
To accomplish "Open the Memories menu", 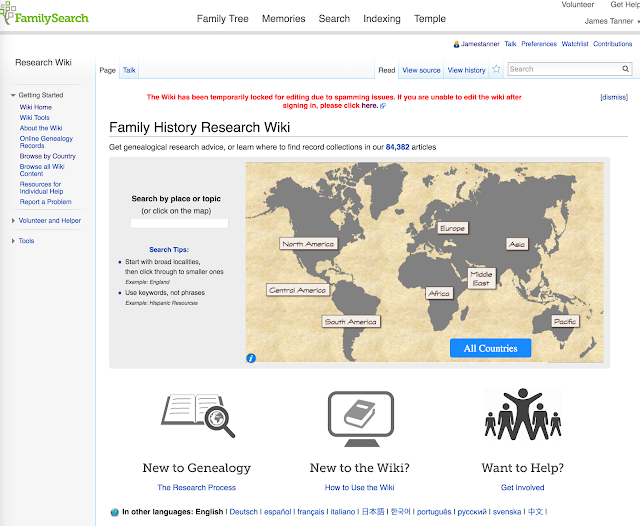I will [283, 19].
